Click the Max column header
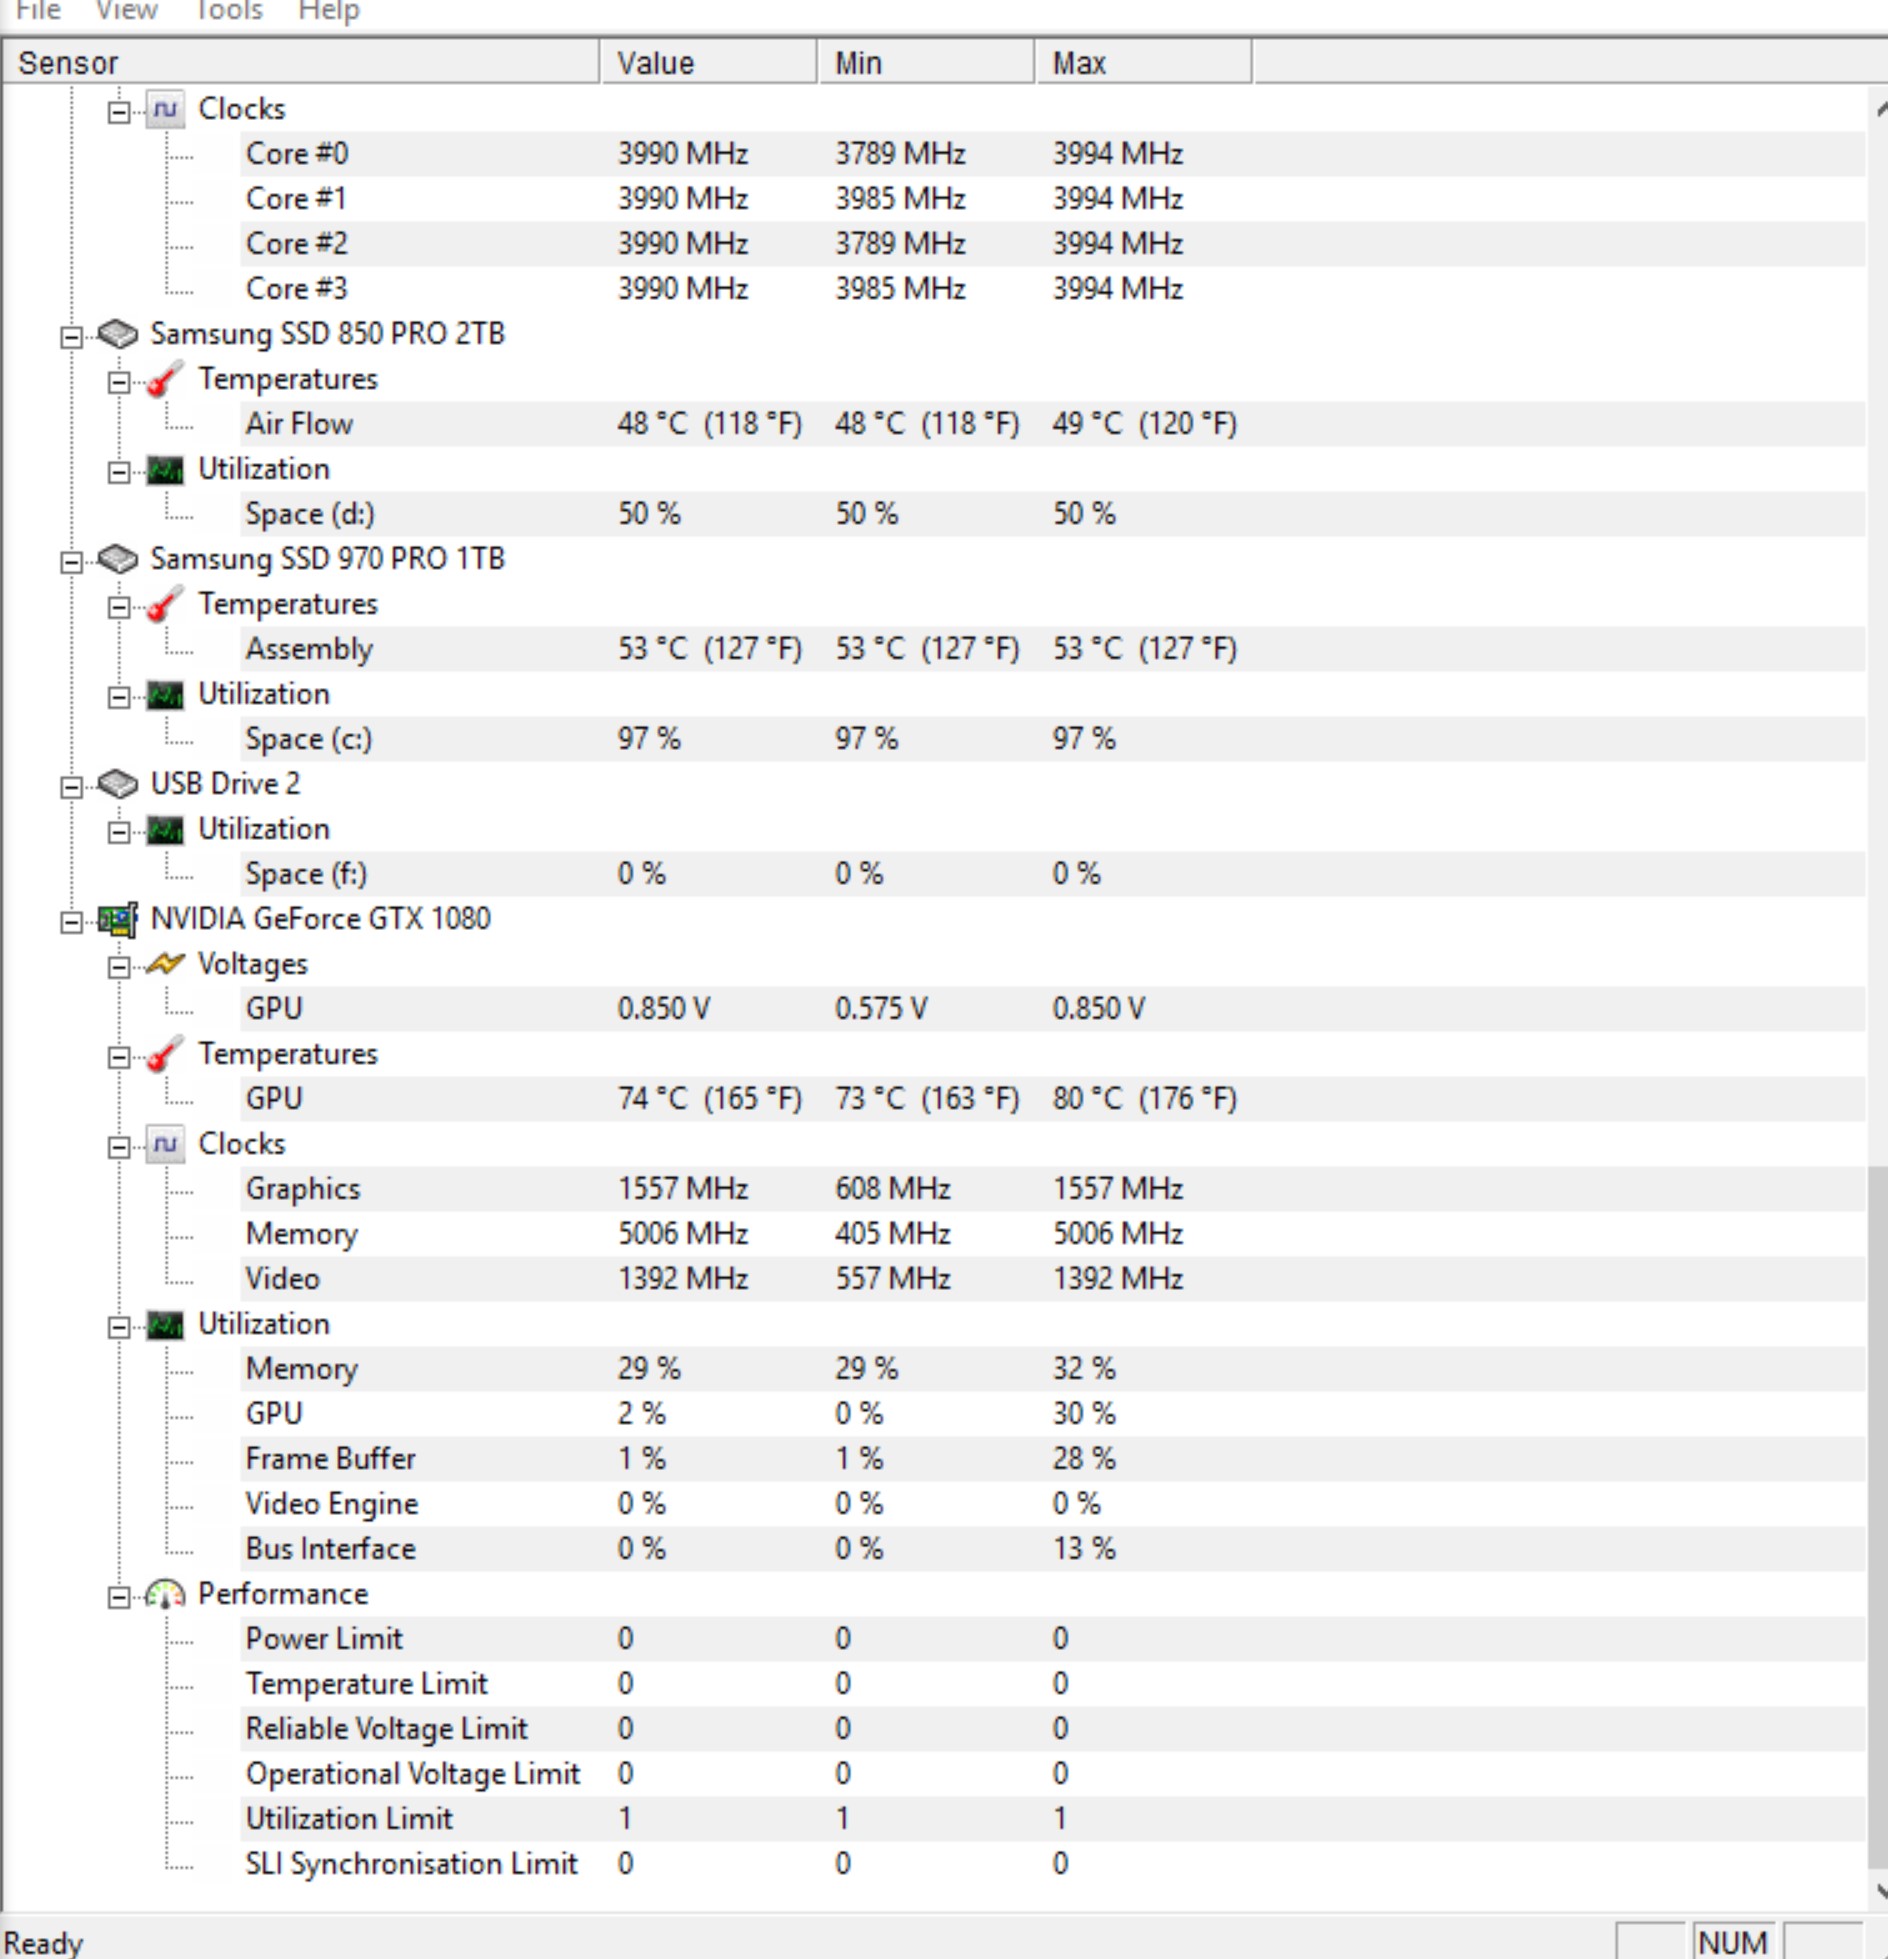Viewport: 1888px width, 1959px height. pos(1143,63)
